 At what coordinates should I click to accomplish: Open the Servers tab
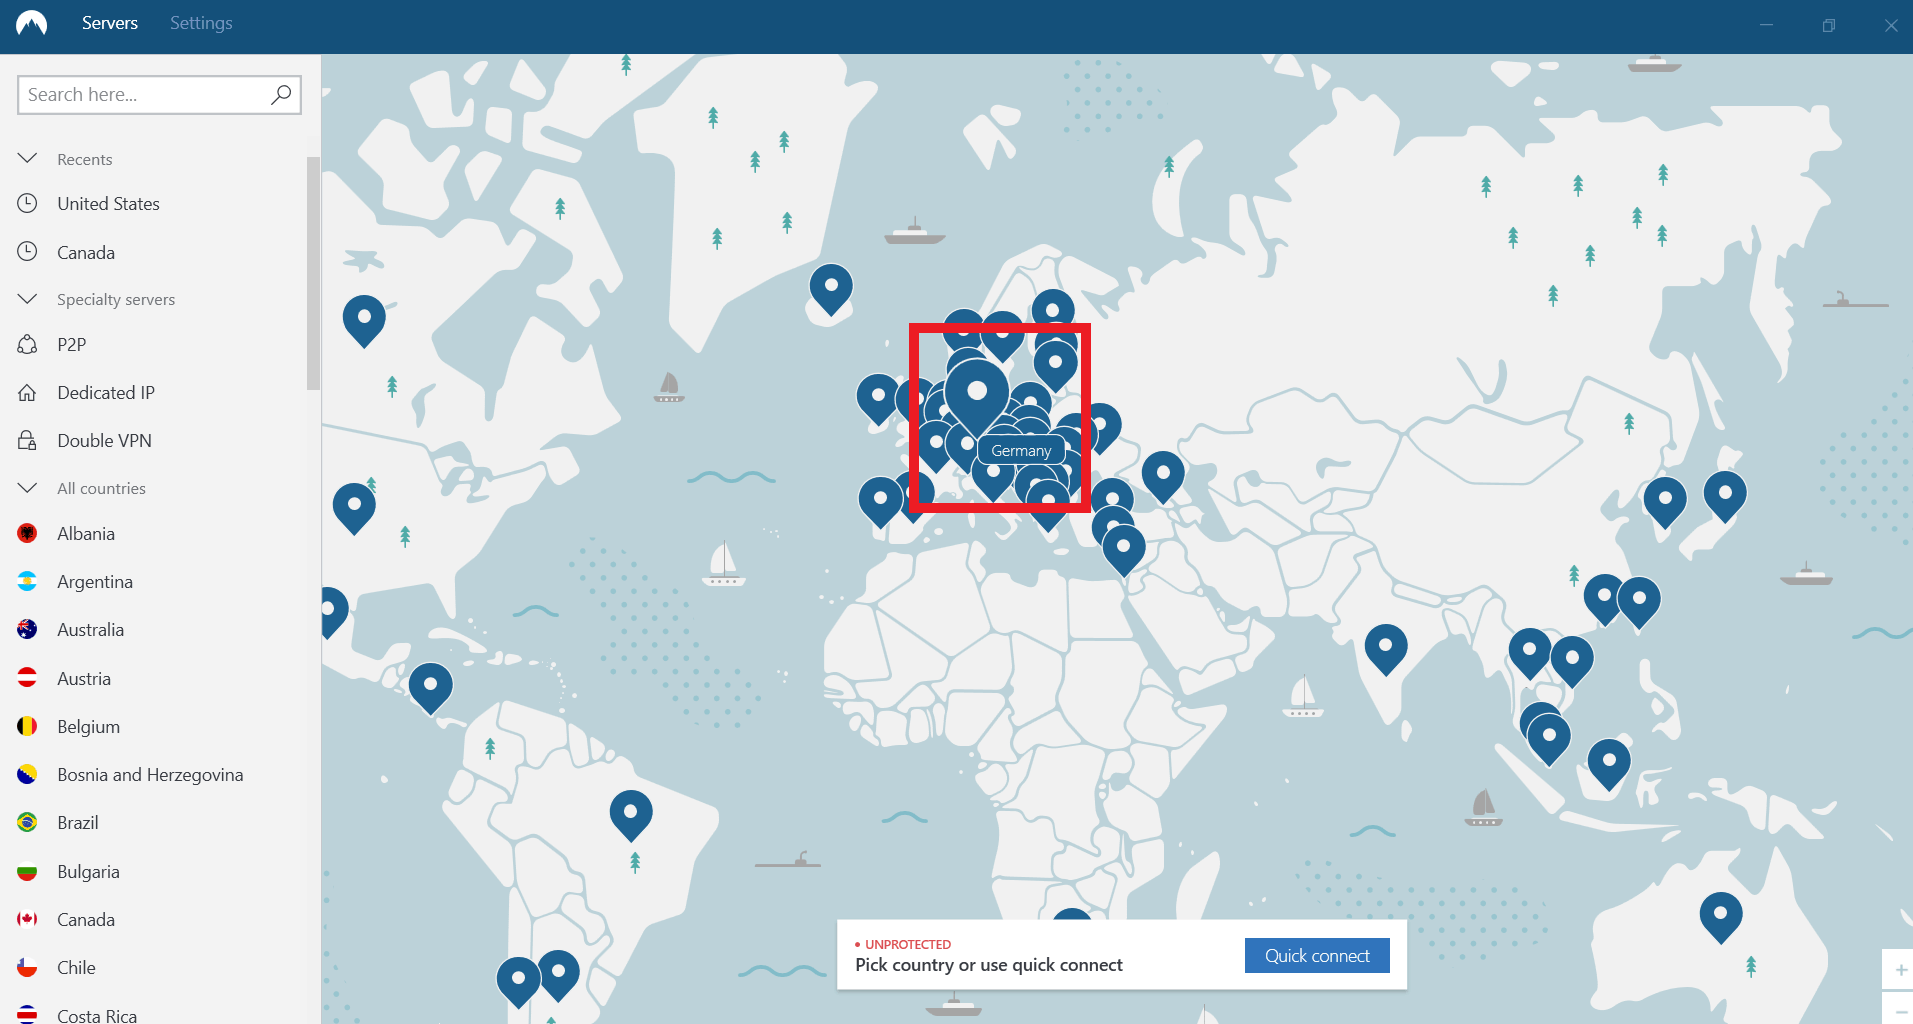pos(110,23)
